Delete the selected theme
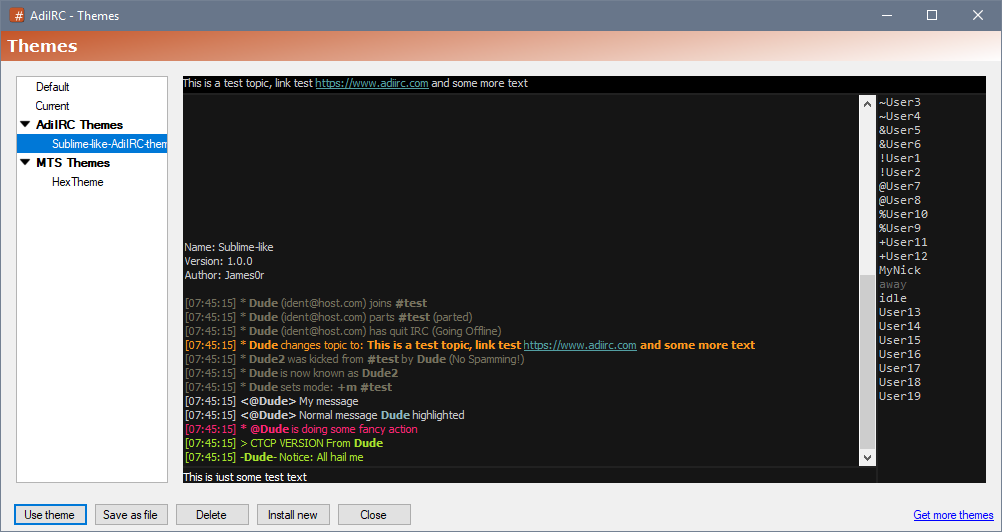The image size is (1002, 532). pyautogui.click(x=212, y=515)
